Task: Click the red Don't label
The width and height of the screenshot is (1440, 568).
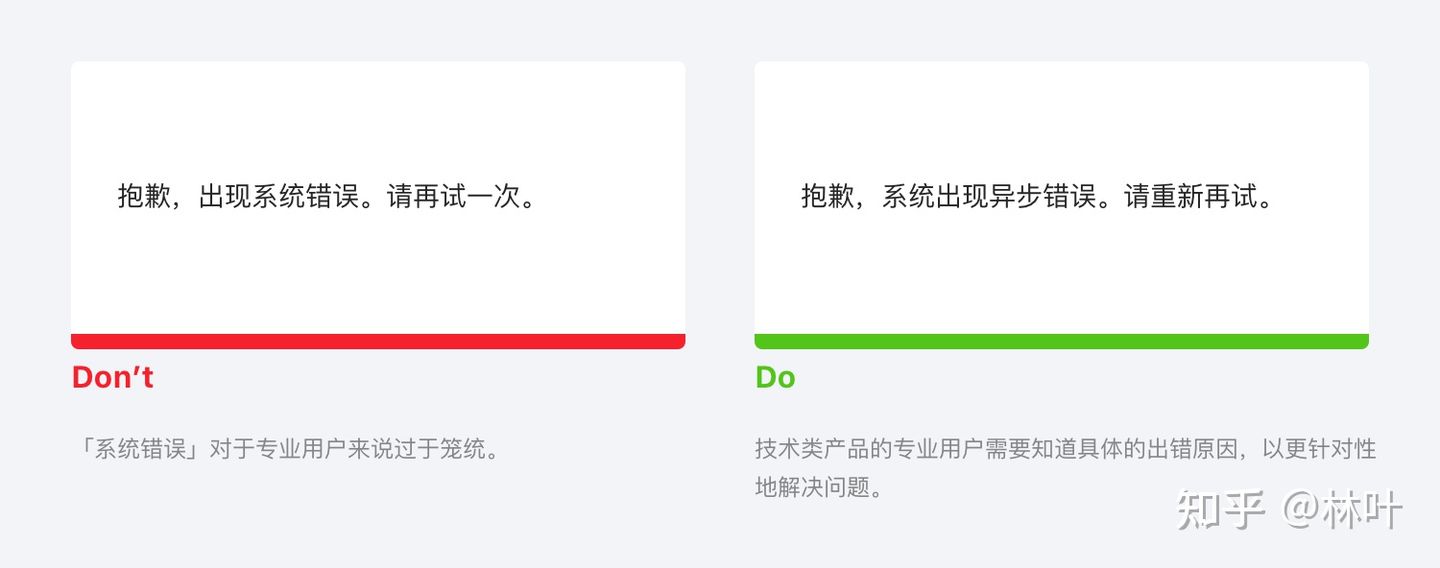Action: (112, 377)
